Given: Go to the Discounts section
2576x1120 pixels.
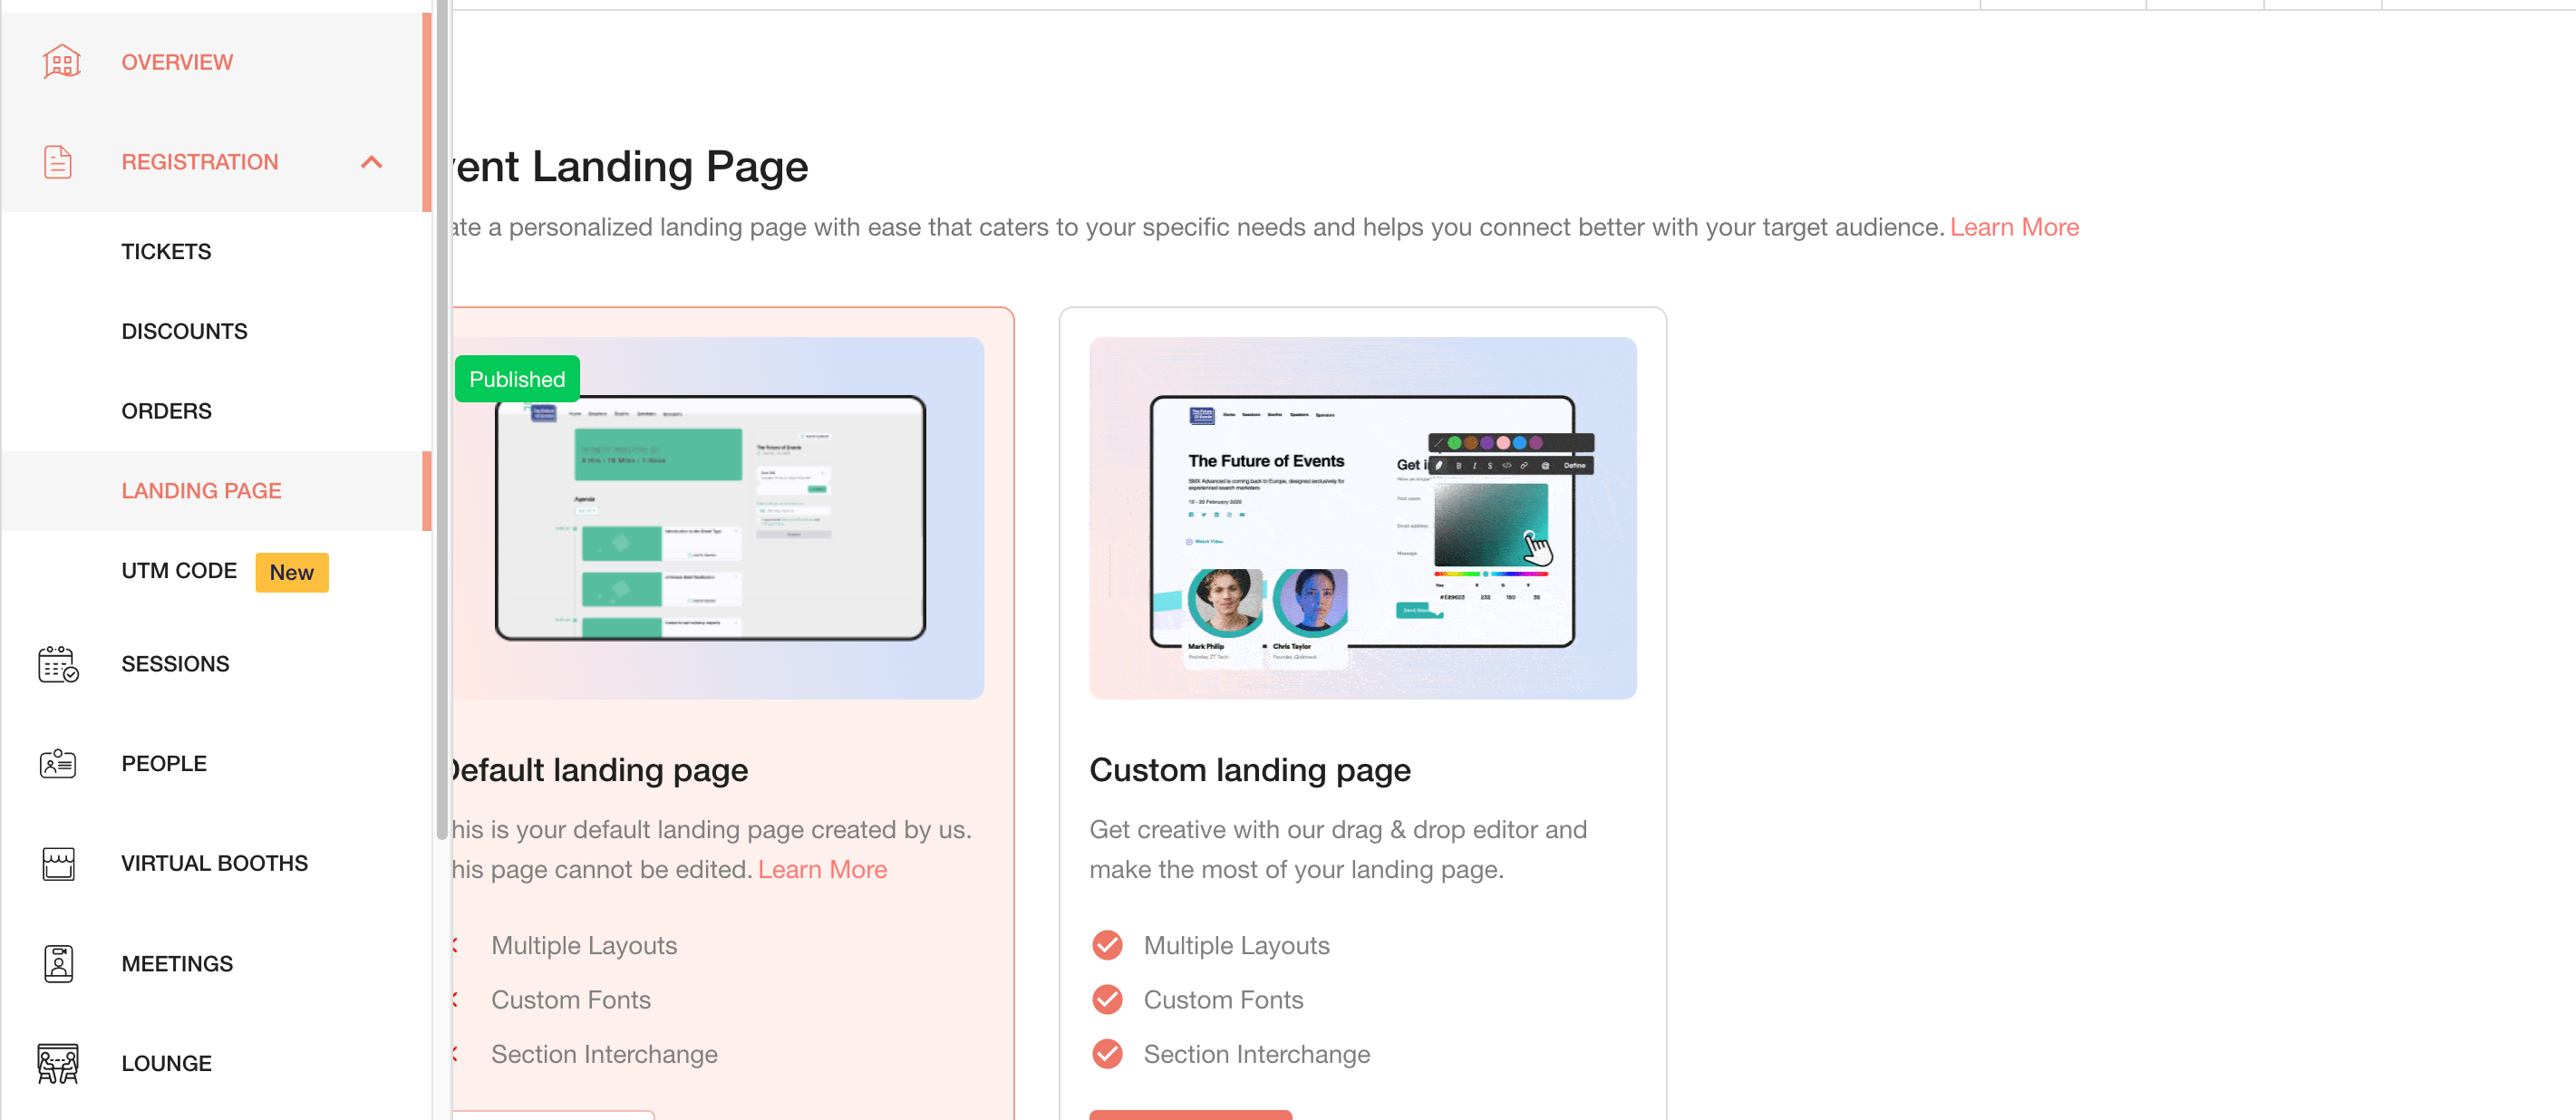Looking at the screenshot, I should coord(184,331).
